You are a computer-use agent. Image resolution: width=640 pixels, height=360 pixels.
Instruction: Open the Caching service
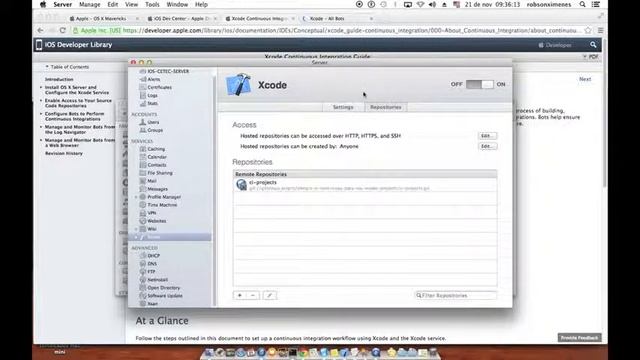(156, 149)
